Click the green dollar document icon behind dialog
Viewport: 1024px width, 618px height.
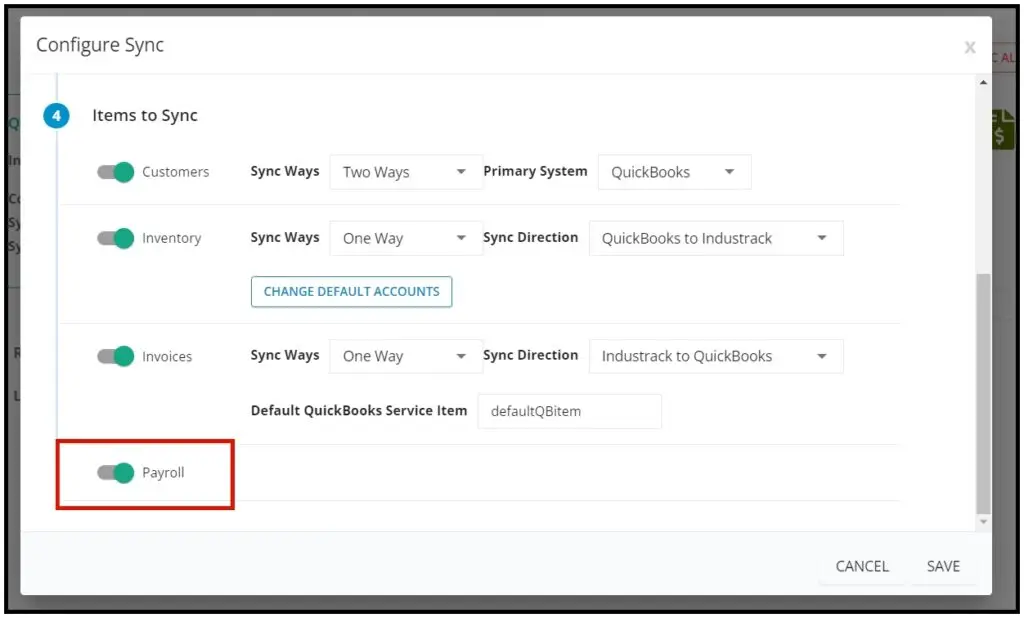point(1002,129)
